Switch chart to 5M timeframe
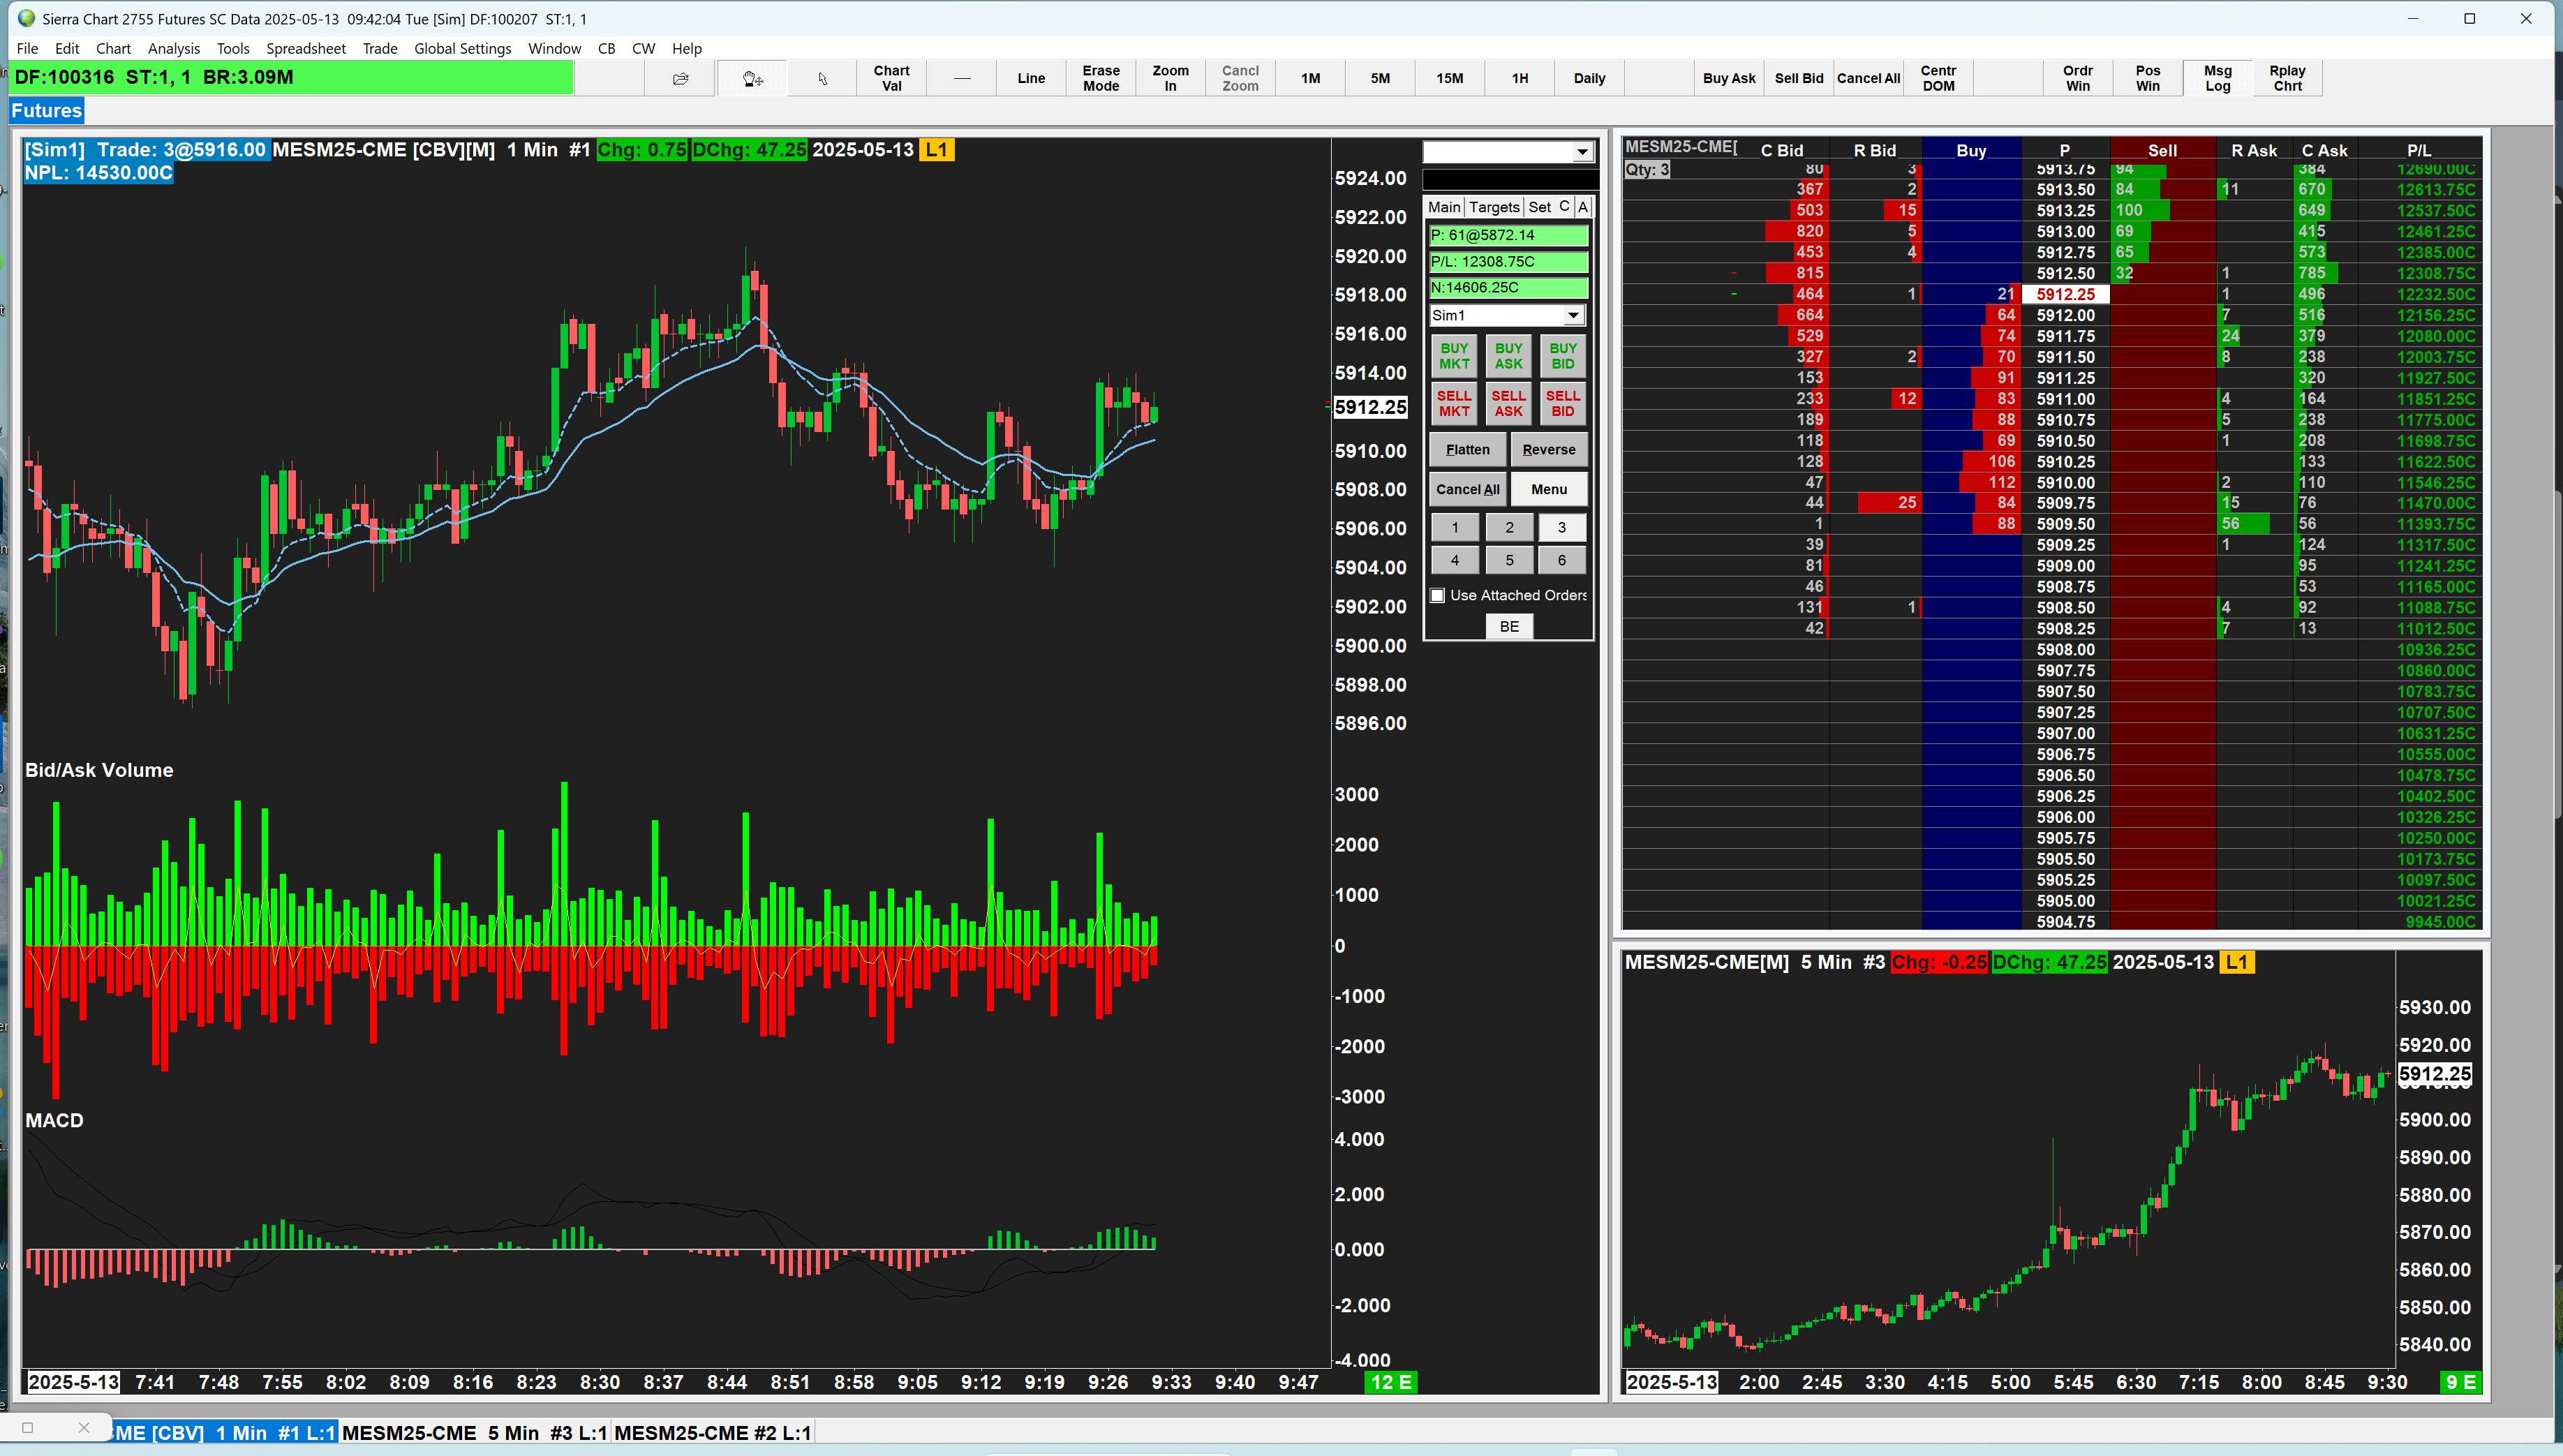This screenshot has height=1456, width=2563. coord(1379,78)
